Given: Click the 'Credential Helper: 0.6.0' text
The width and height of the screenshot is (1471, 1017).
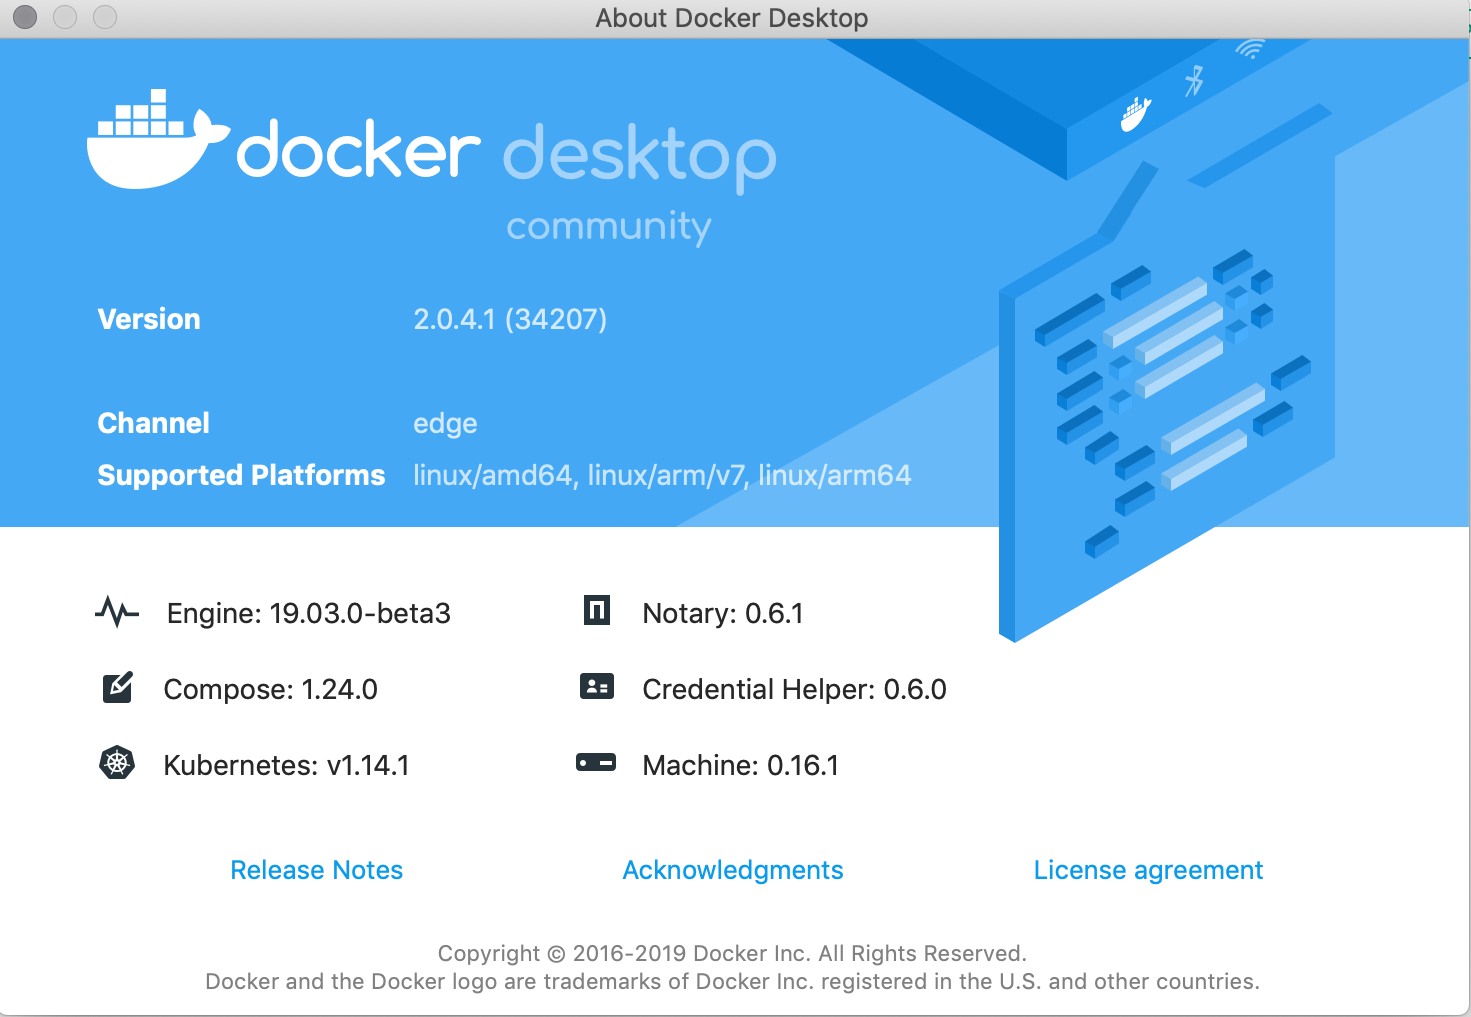Looking at the screenshot, I should [x=794, y=689].
